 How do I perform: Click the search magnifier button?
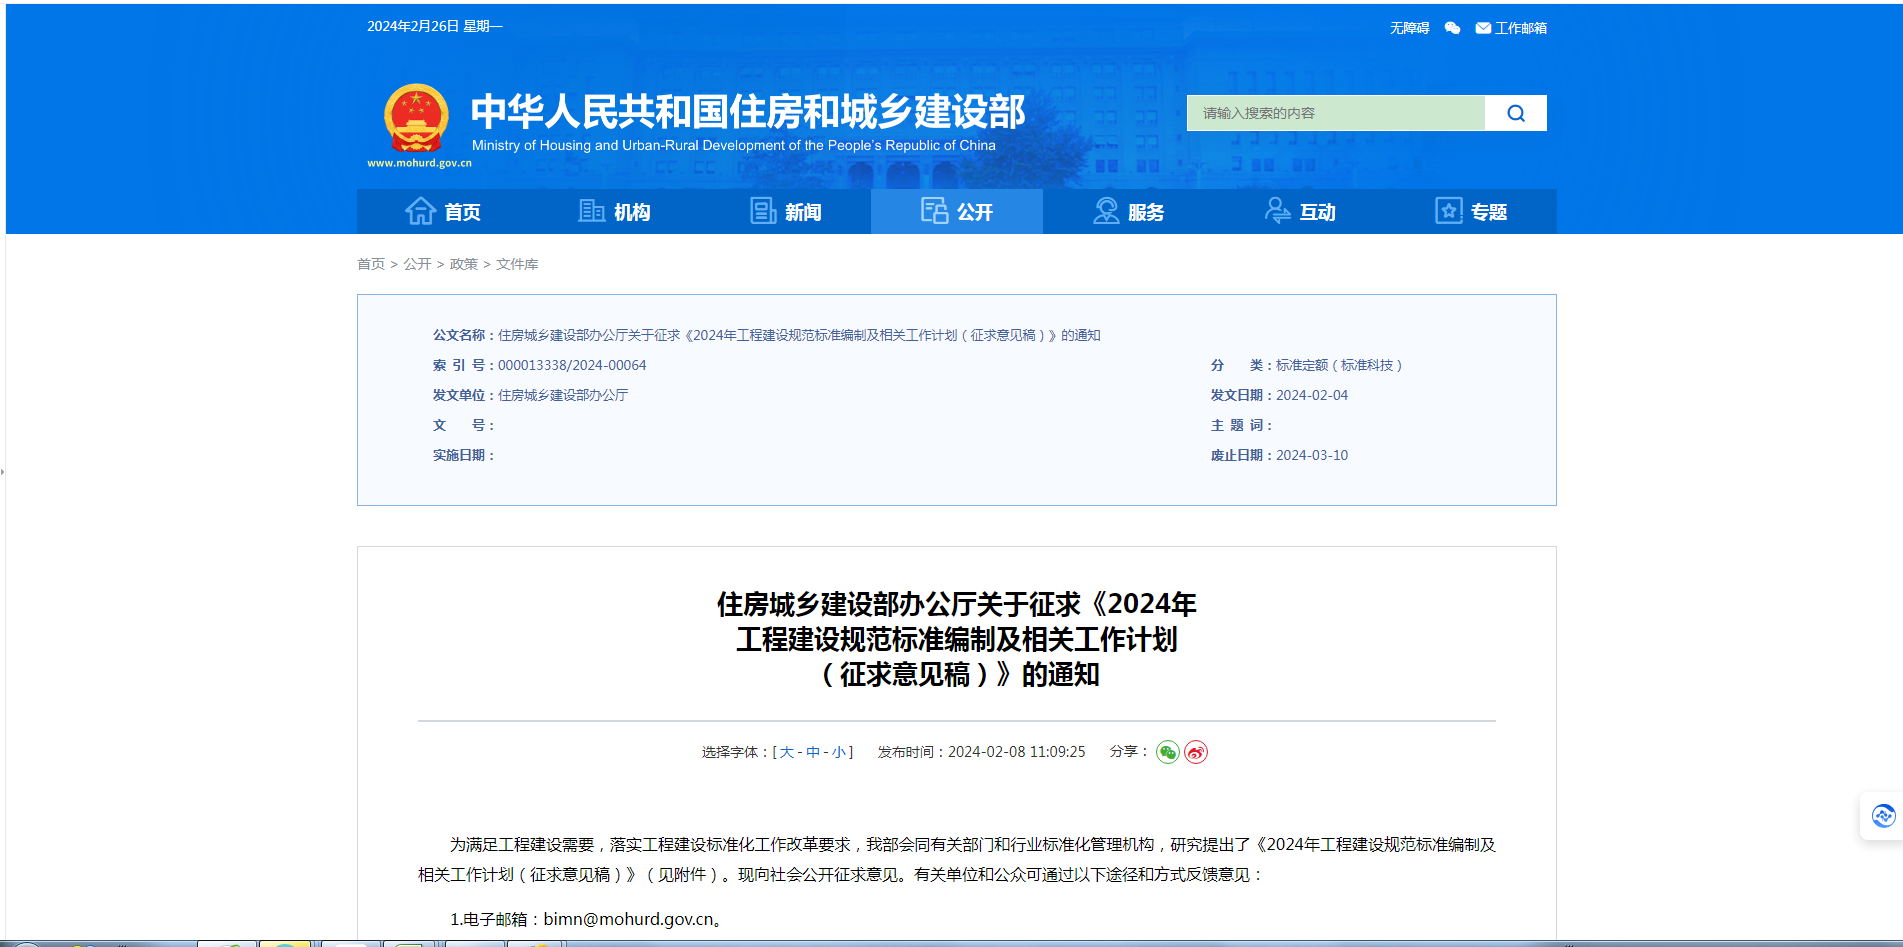[x=1515, y=113]
